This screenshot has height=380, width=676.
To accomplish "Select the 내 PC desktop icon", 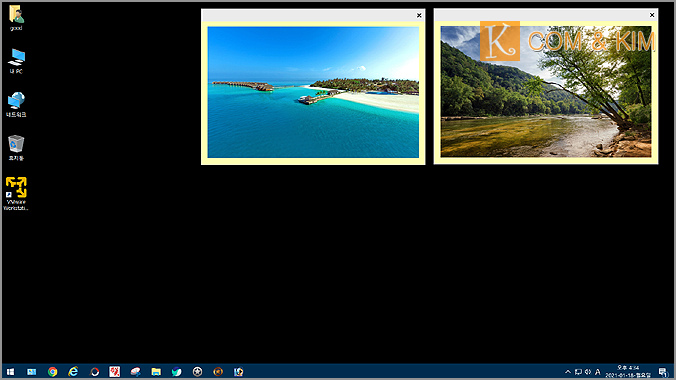I will (x=16, y=61).
